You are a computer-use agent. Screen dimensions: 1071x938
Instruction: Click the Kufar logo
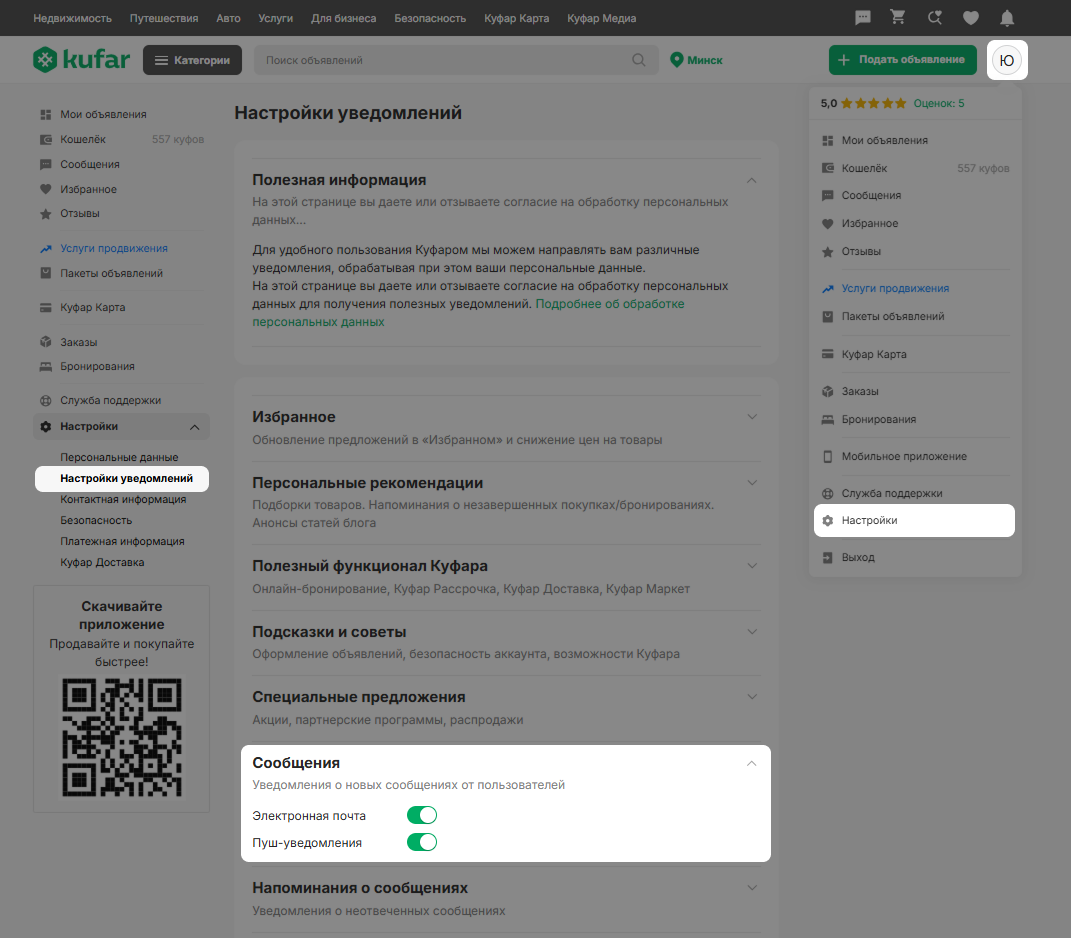81,59
